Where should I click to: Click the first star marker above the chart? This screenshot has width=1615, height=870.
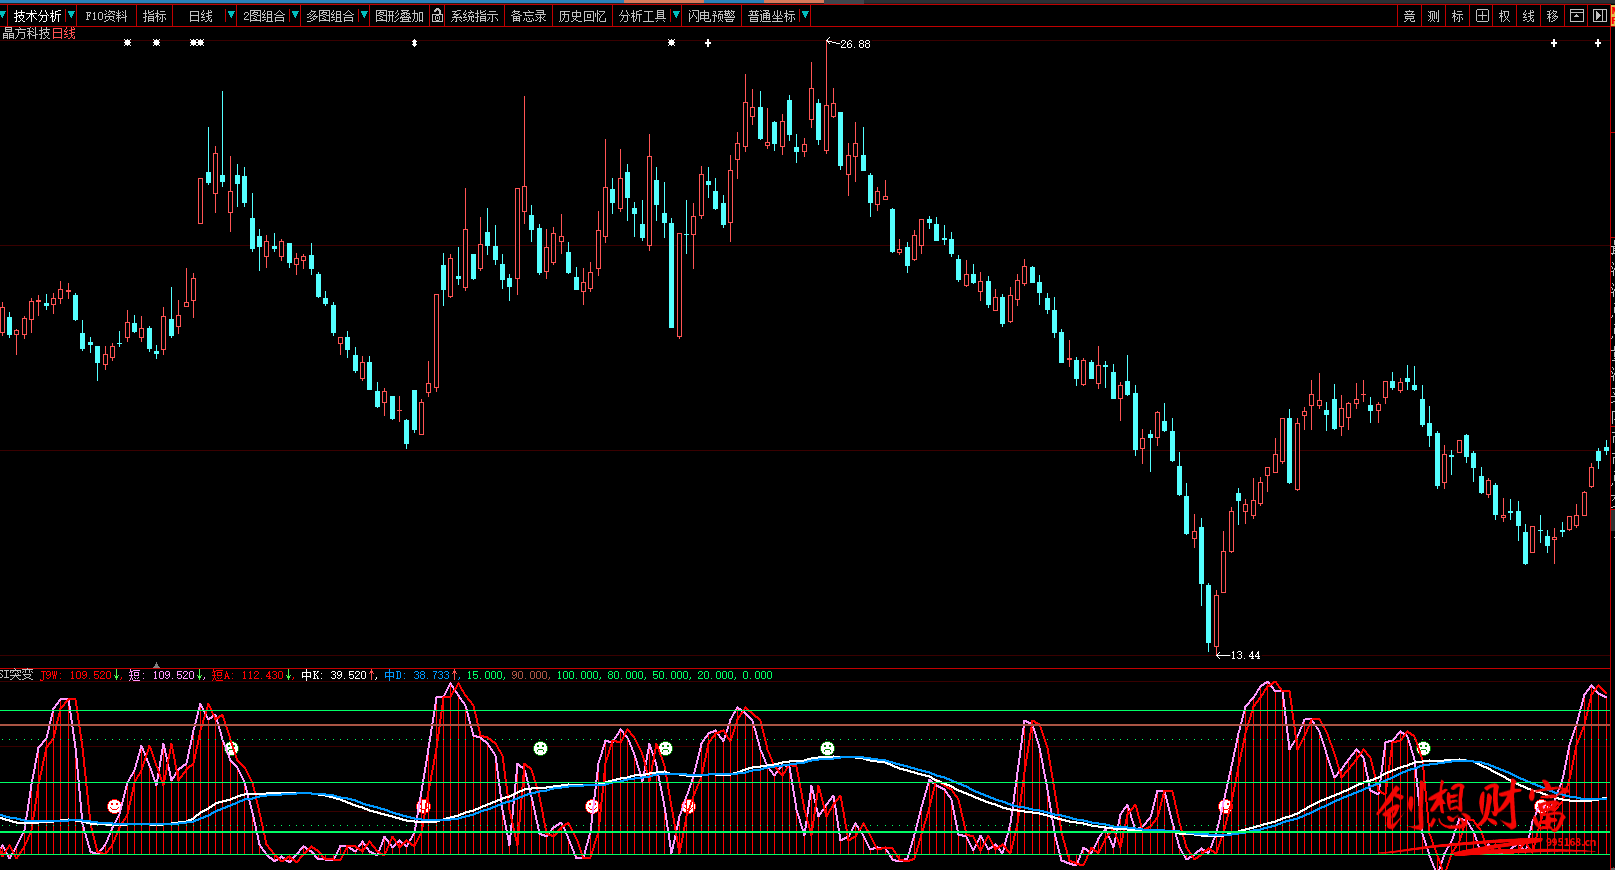click(x=127, y=43)
